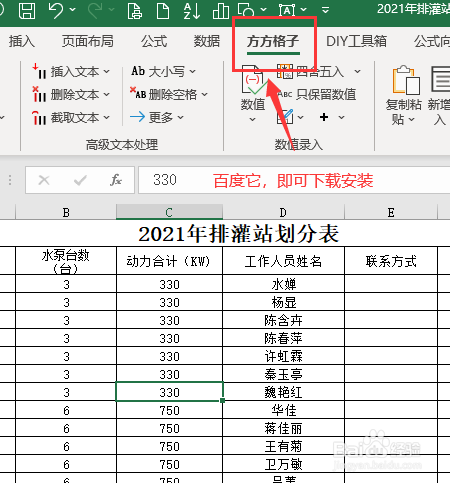Open the customize quick access toolbar arrow
The image size is (450, 483).
tap(325, 10)
